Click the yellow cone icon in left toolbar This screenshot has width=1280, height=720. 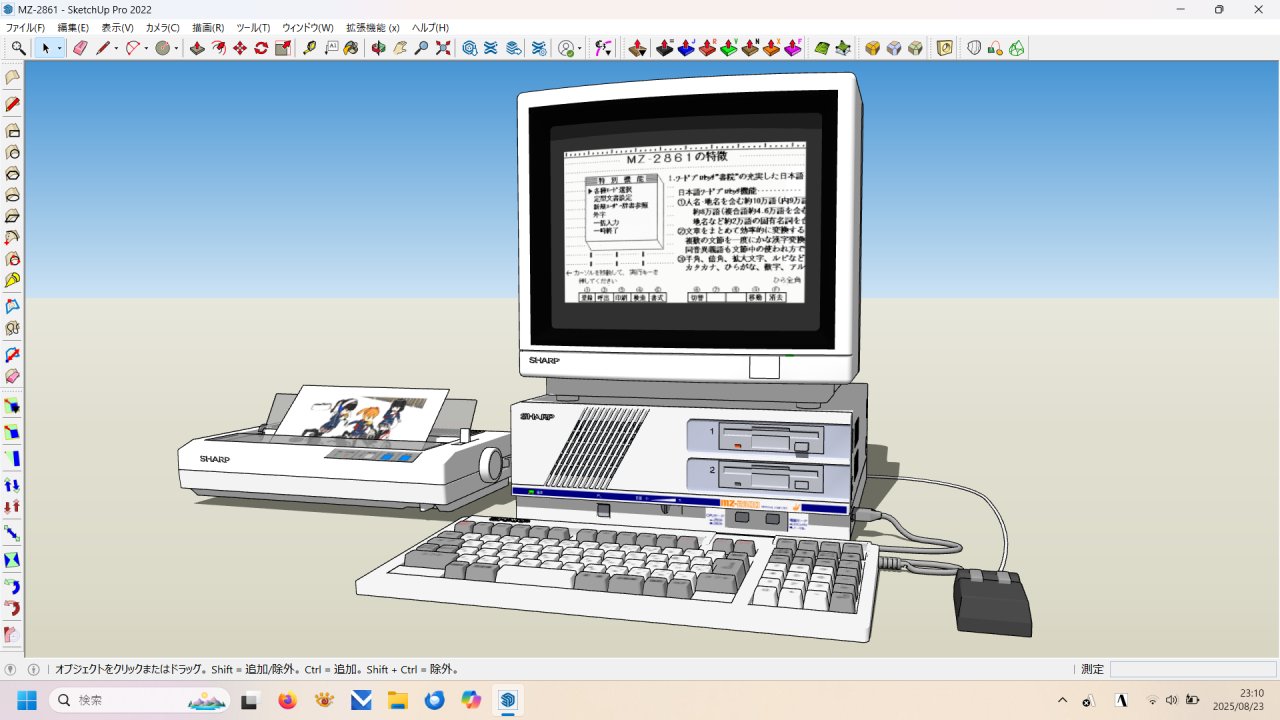tap(12, 280)
